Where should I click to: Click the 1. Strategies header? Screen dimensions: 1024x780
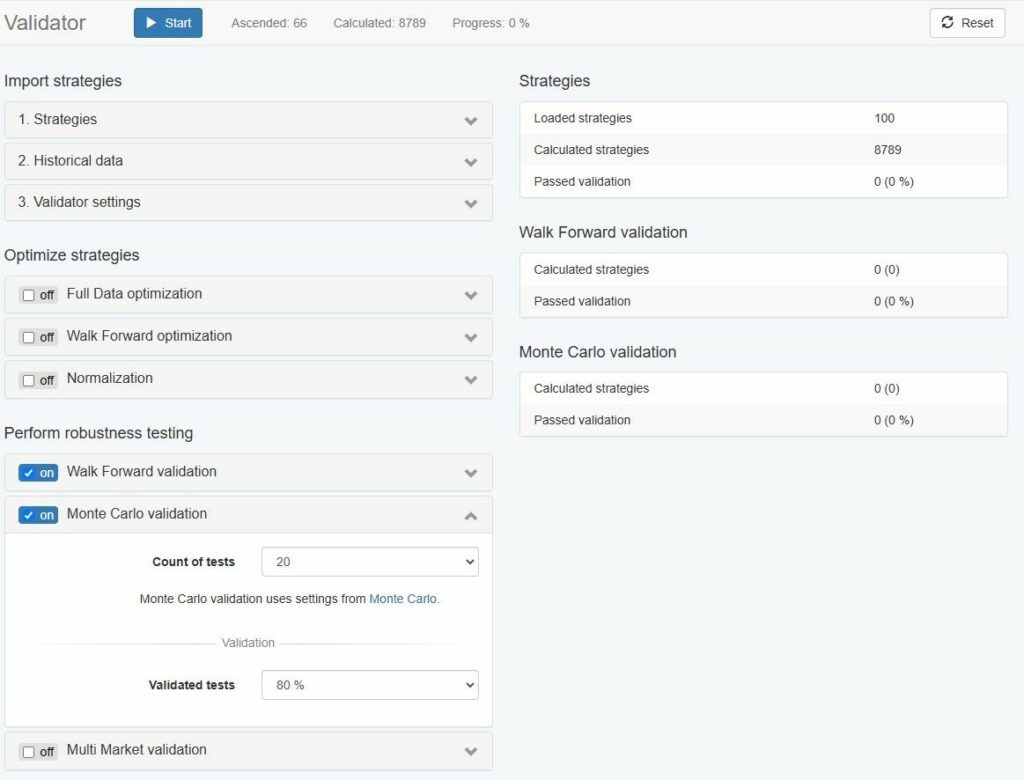point(248,120)
